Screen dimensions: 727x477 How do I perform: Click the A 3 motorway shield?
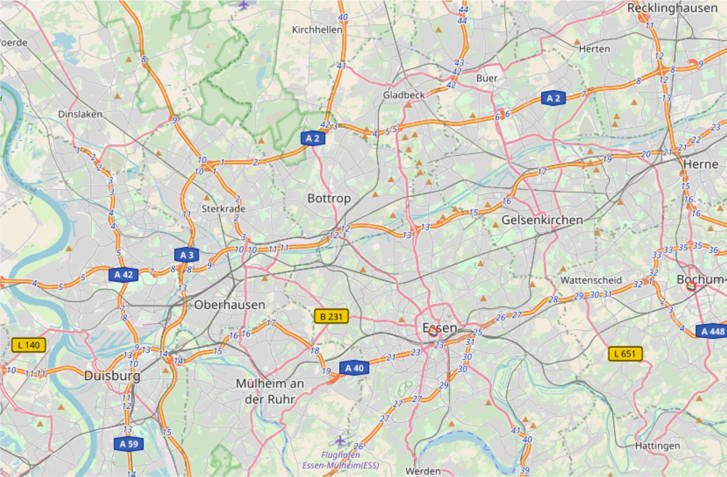187,255
